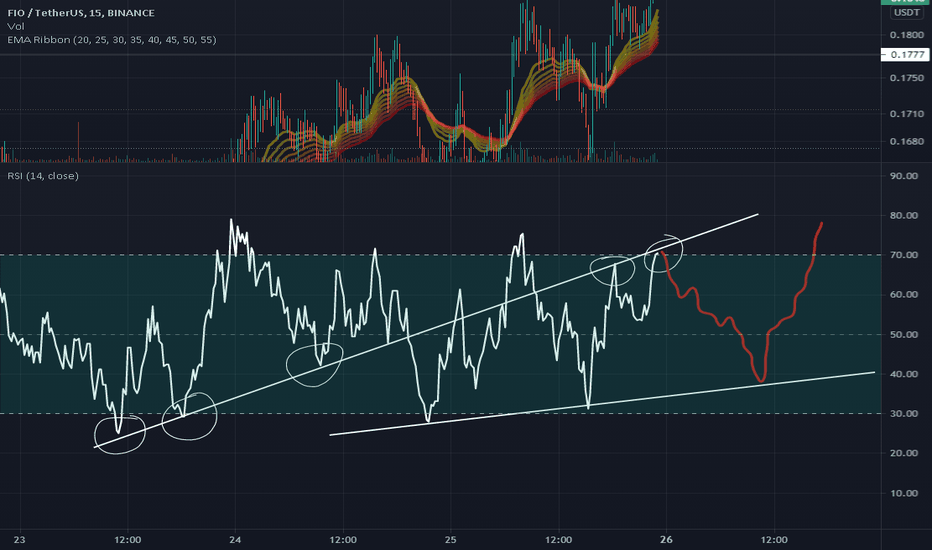The height and width of the screenshot is (550, 932).
Task: Click the 40.00 RSI axis label
Action: 904,374
